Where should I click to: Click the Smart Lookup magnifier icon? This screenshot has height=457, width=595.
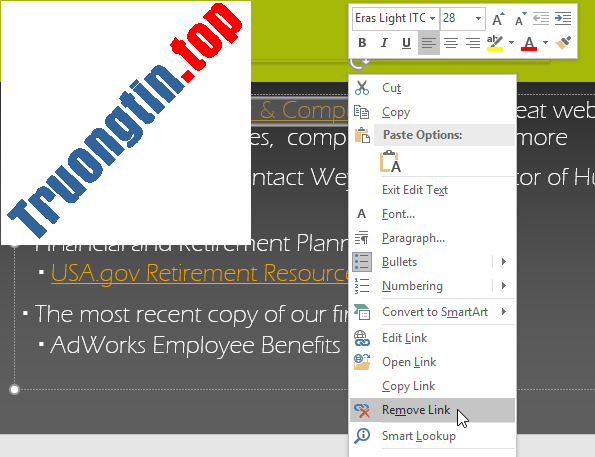coord(362,436)
